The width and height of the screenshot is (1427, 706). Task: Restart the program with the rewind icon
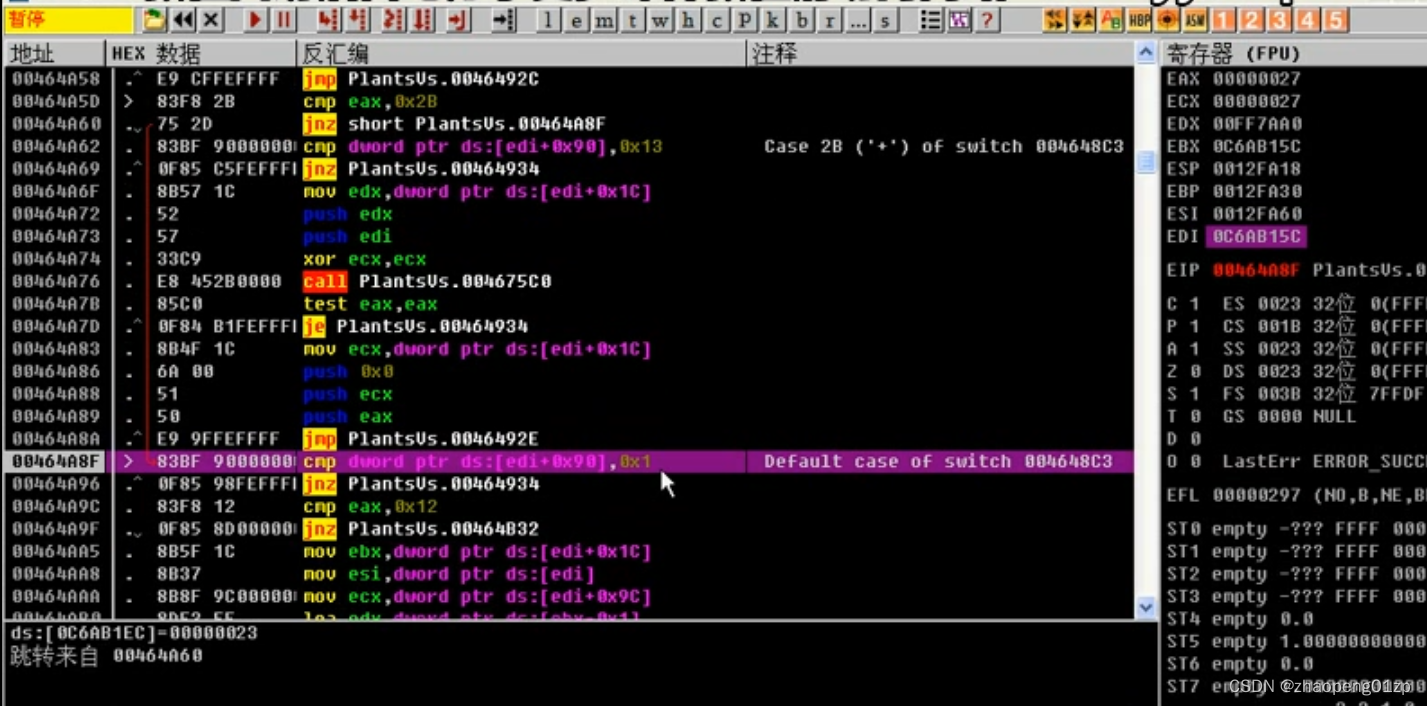tap(182, 20)
